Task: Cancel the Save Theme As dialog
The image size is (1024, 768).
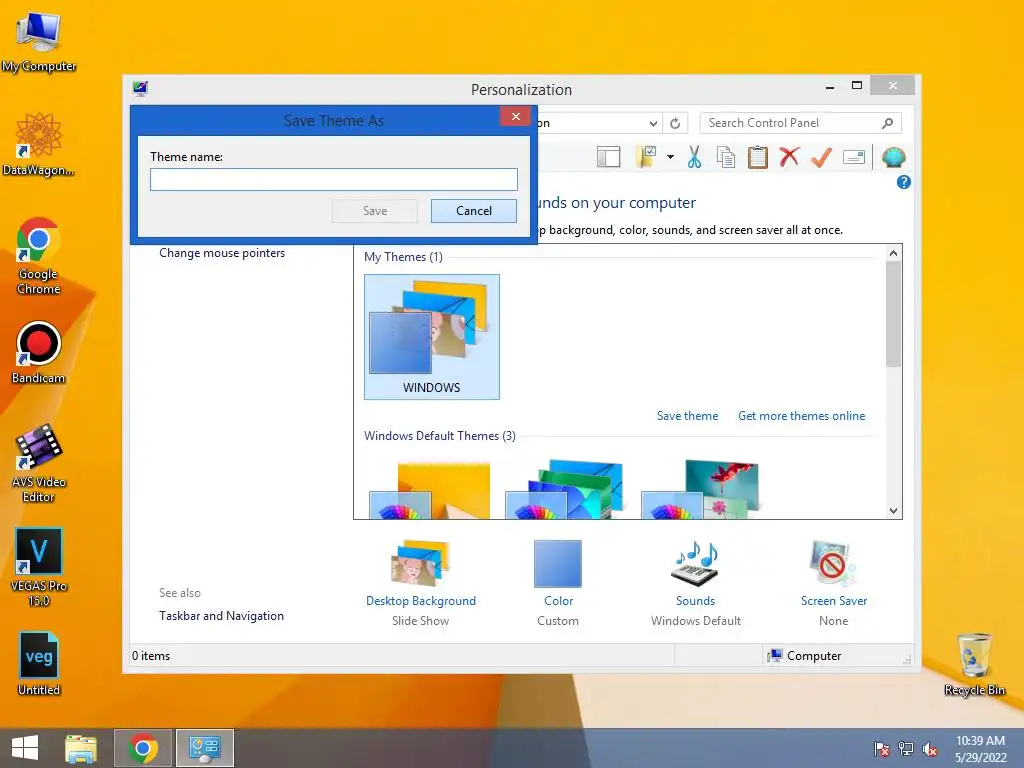Action: pos(473,211)
